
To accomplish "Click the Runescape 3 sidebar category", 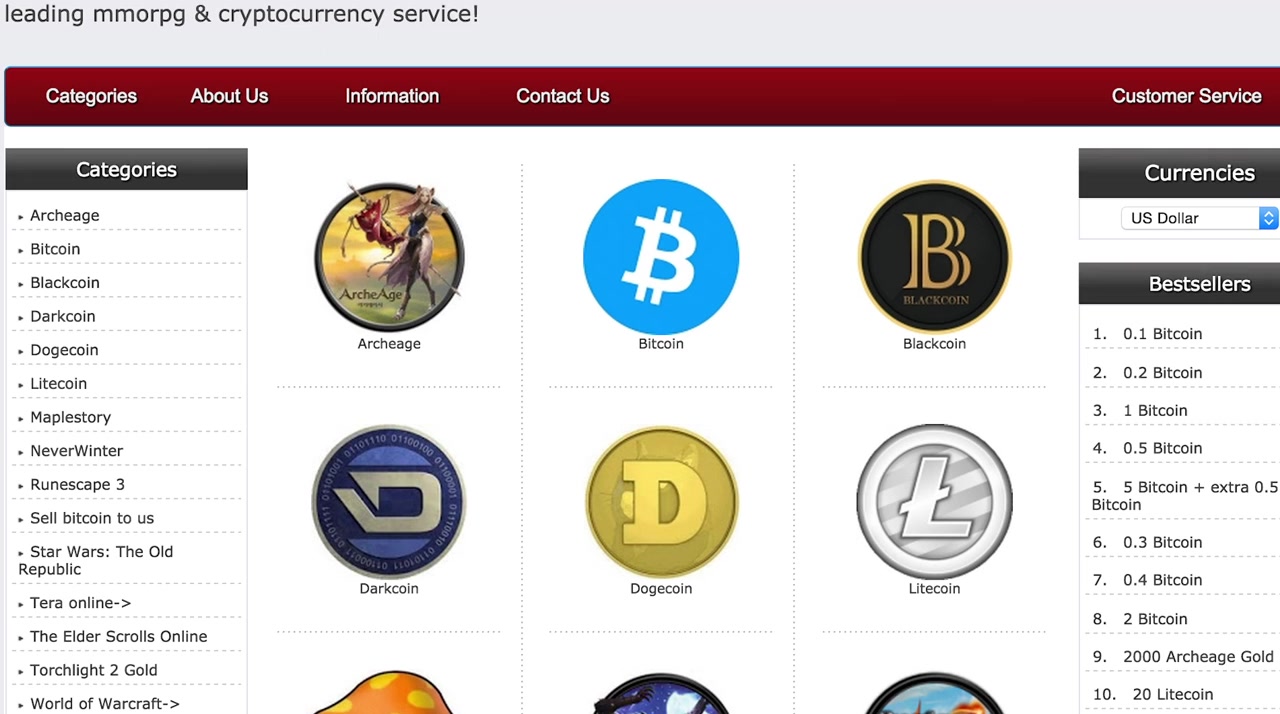I will (x=77, y=485).
